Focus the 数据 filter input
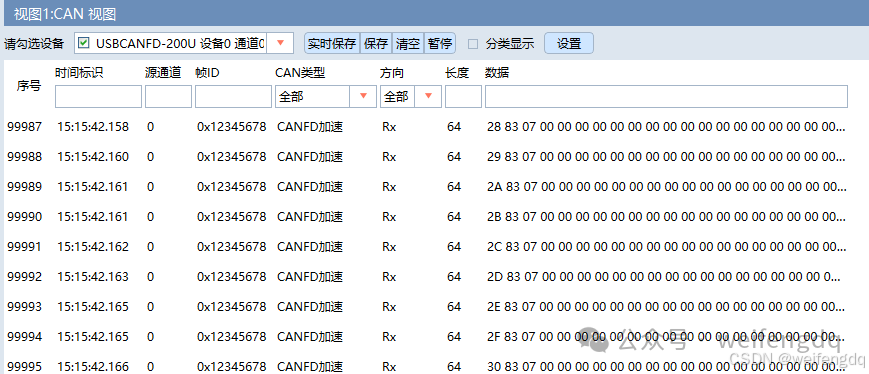The height and width of the screenshot is (374, 869). pos(666,96)
